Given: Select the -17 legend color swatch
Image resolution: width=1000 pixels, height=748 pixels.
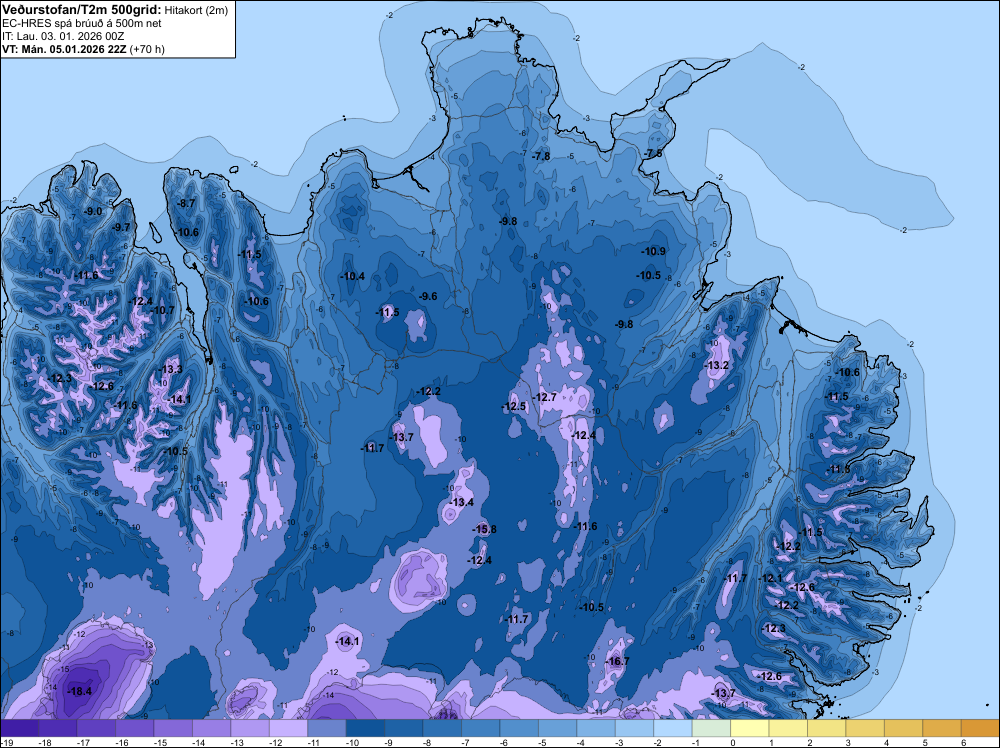Looking at the screenshot, I should 96,728.
